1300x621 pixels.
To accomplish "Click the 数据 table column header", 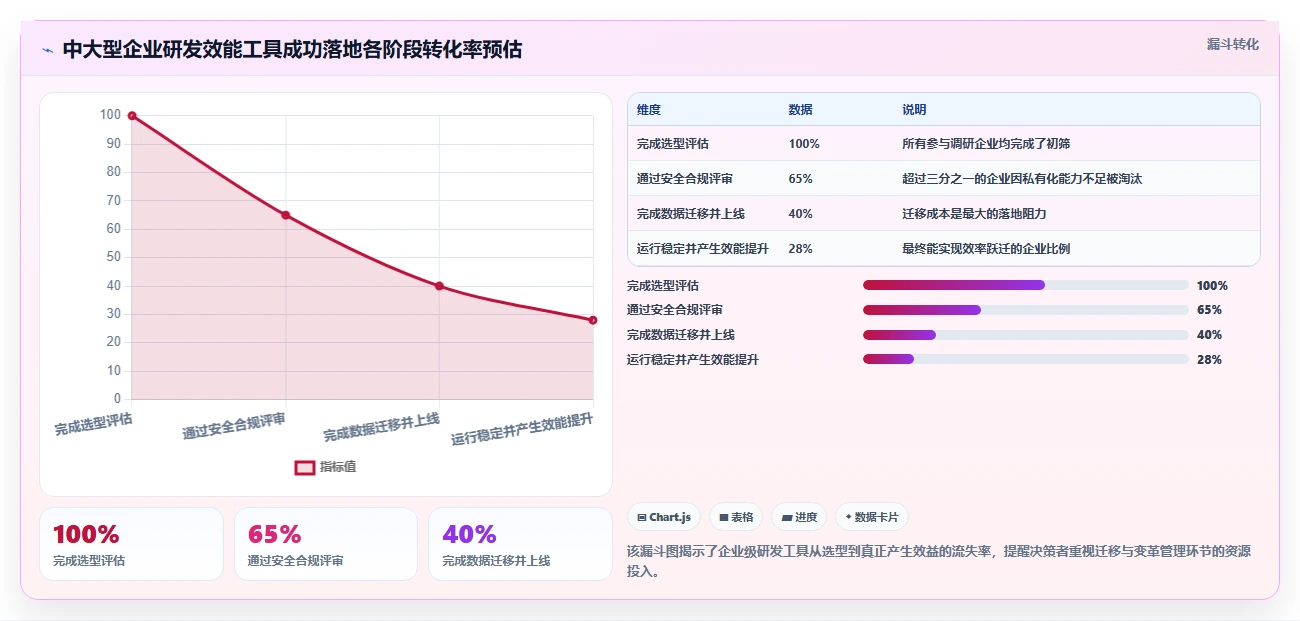I will (800, 110).
